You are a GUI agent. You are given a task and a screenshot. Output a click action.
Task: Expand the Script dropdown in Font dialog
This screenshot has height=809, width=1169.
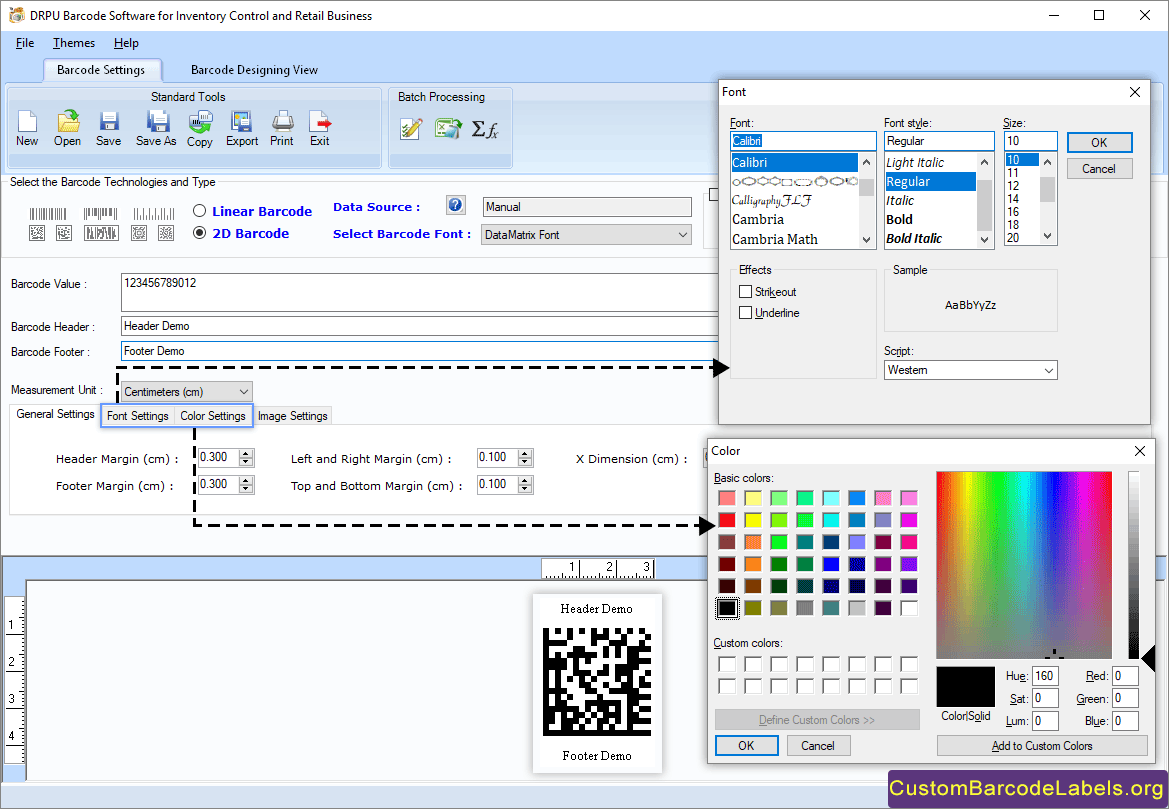coord(1048,371)
